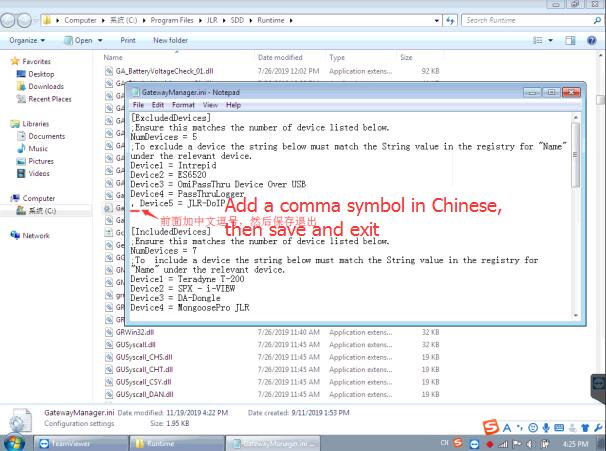
Task: Open the Notepad Format menu
Action: [x=183, y=105]
